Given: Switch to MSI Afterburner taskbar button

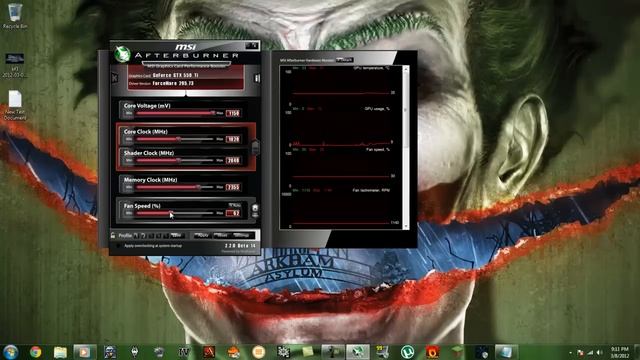Looking at the screenshot, I should click(x=358, y=352).
